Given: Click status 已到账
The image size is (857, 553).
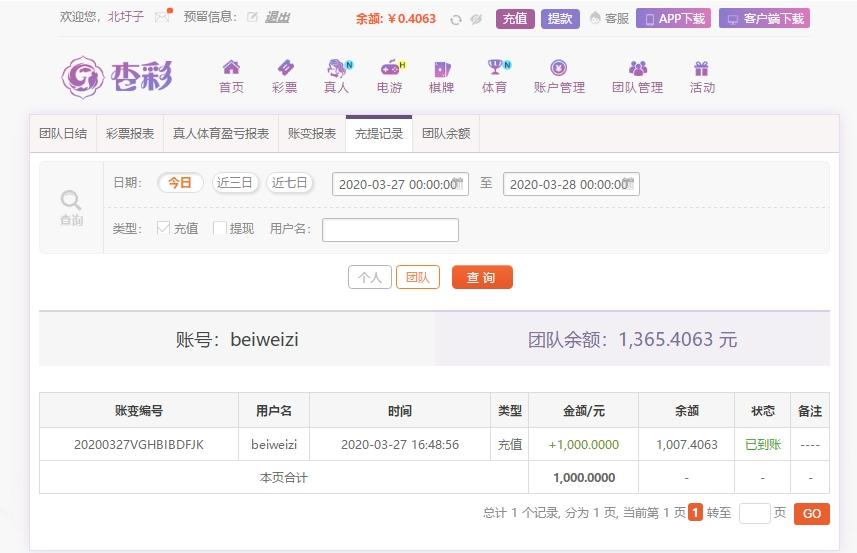Looking at the screenshot, I should click(x=763, y=445).
